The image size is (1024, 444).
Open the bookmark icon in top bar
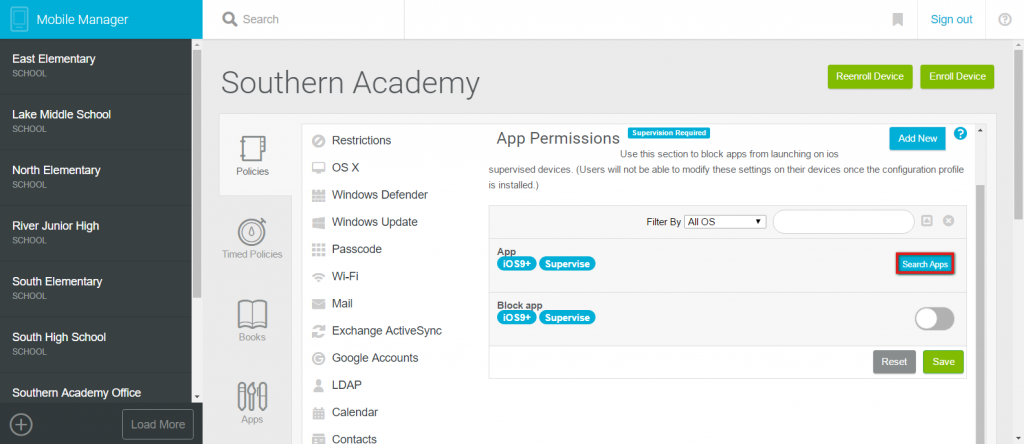pos(897,20)
